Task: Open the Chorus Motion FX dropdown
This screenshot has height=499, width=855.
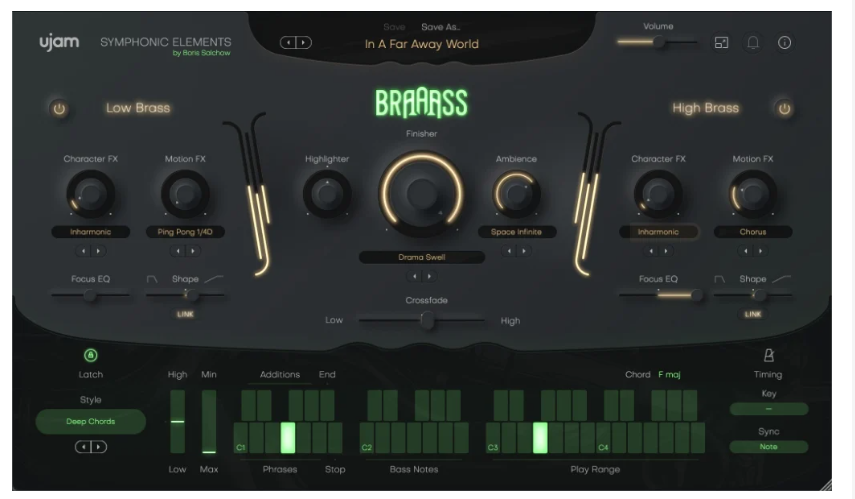Action: tap(753, 232)
